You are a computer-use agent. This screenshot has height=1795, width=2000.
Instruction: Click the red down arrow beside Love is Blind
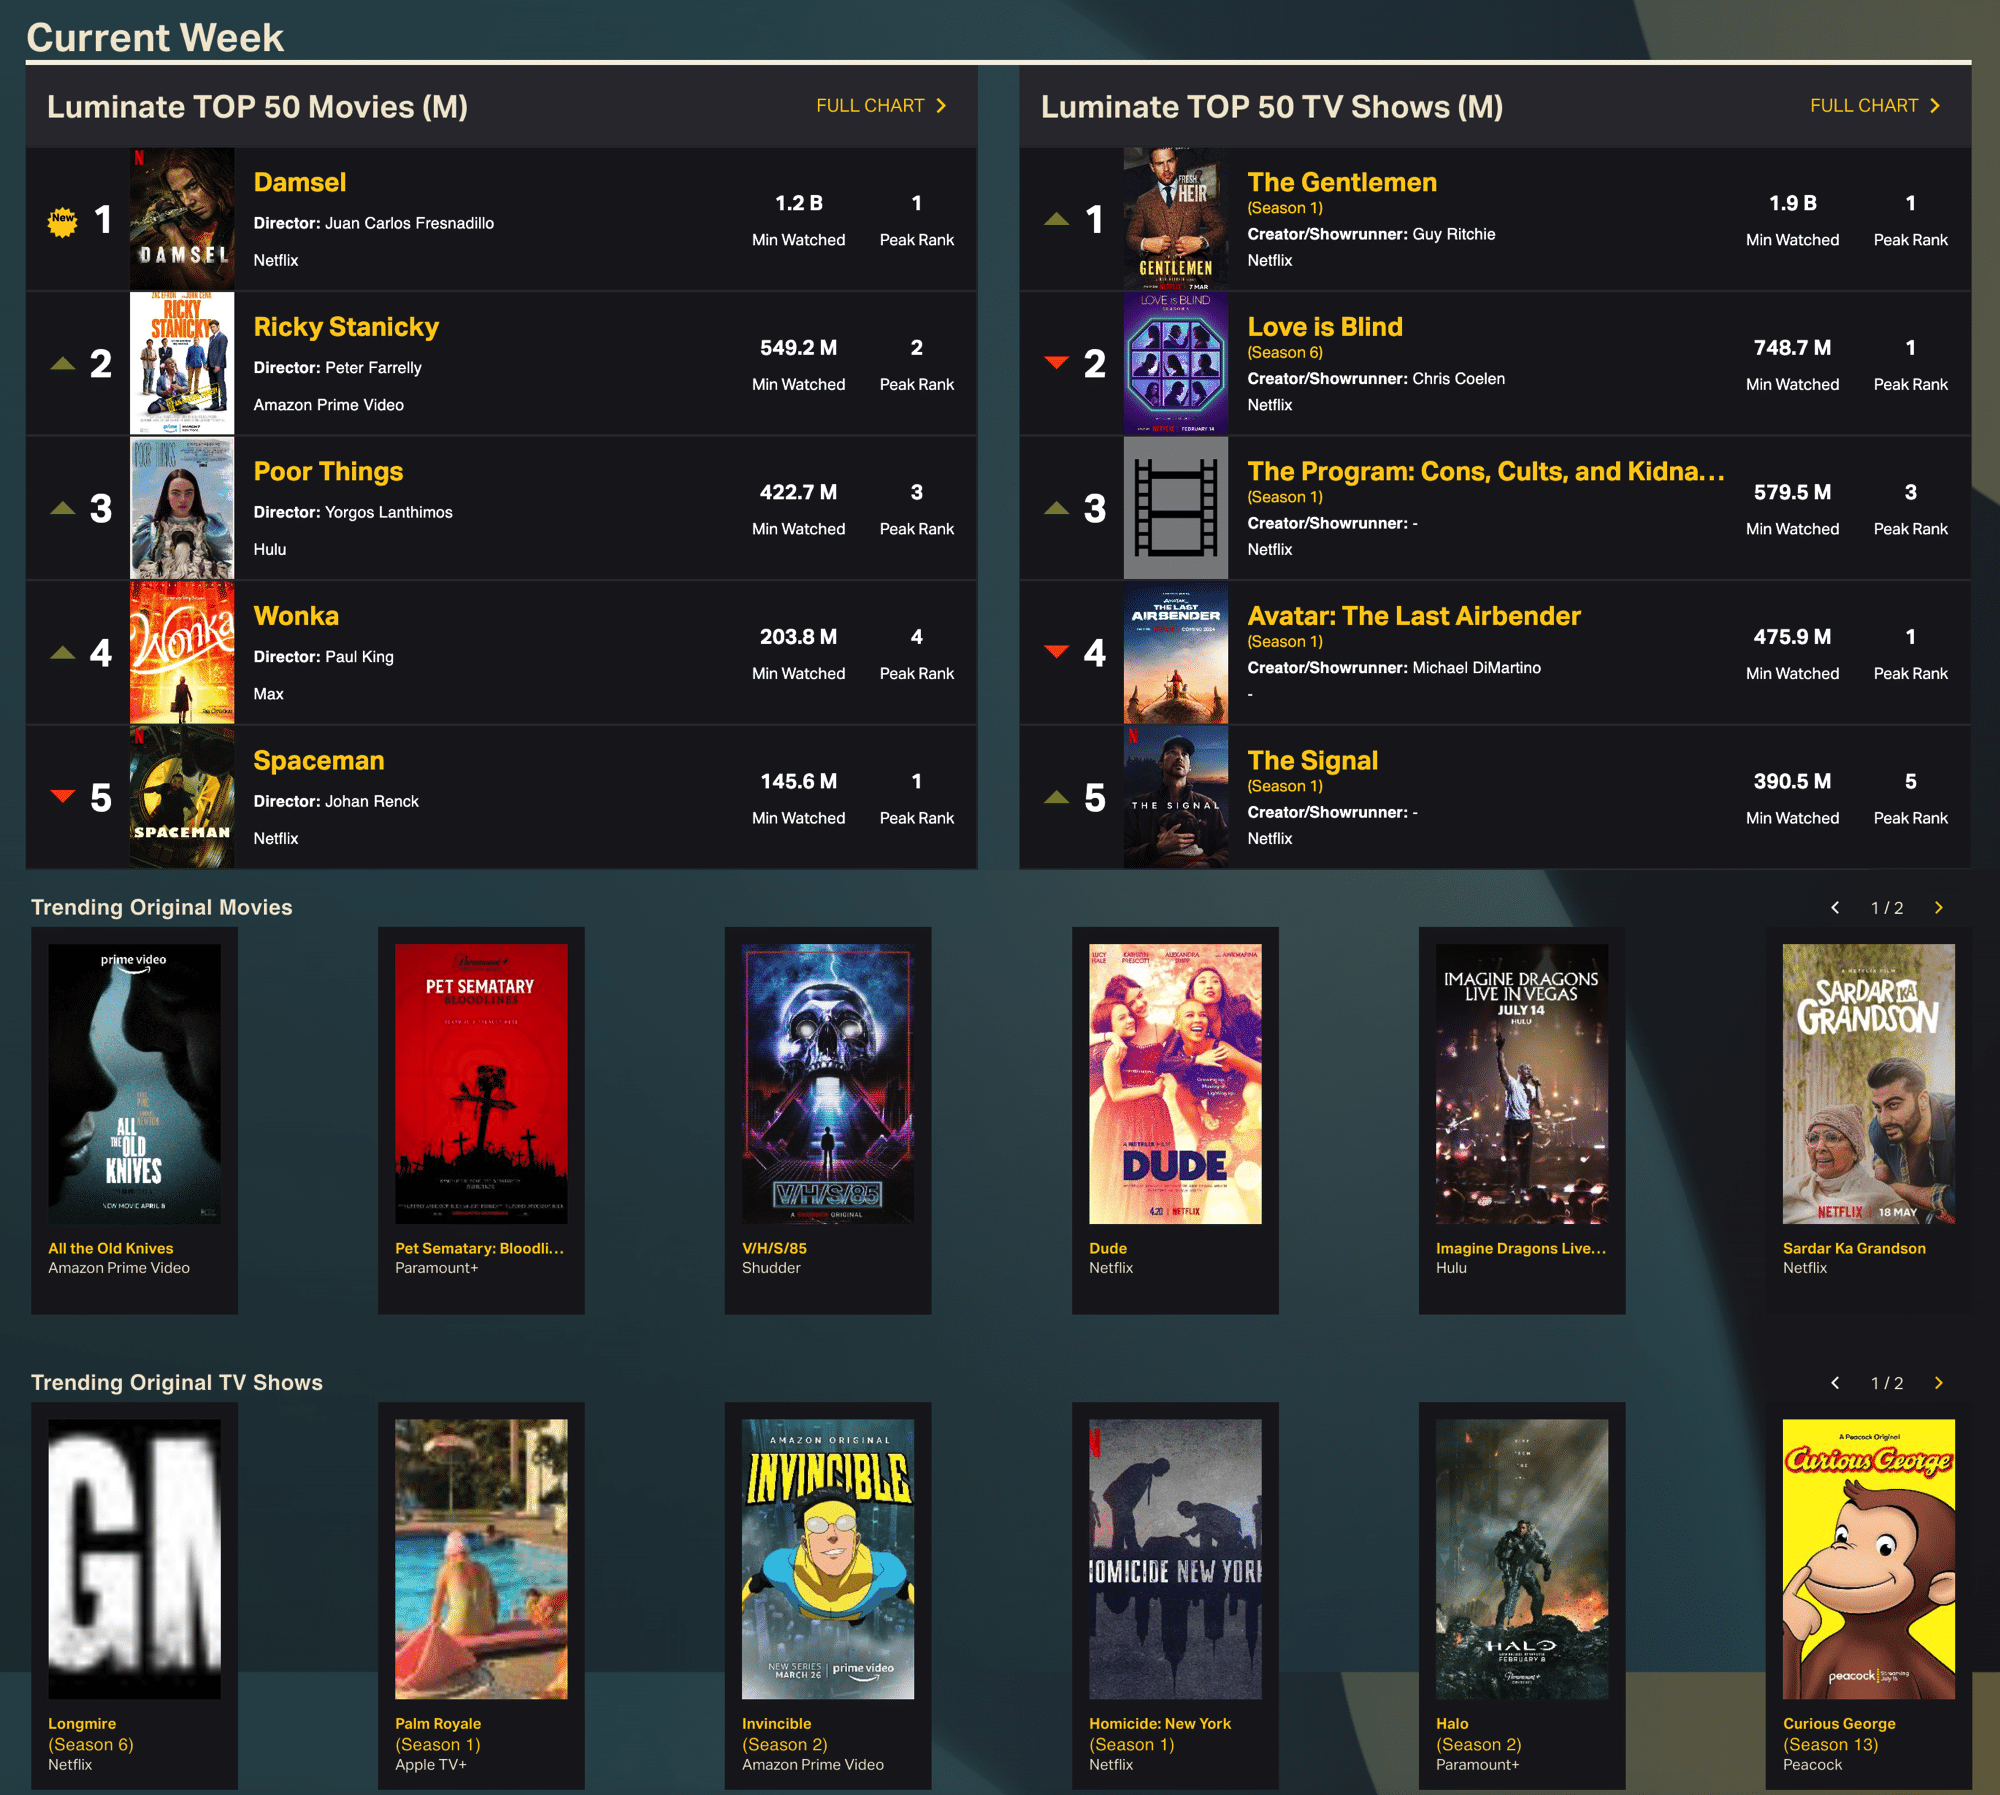coord(1055,362)
